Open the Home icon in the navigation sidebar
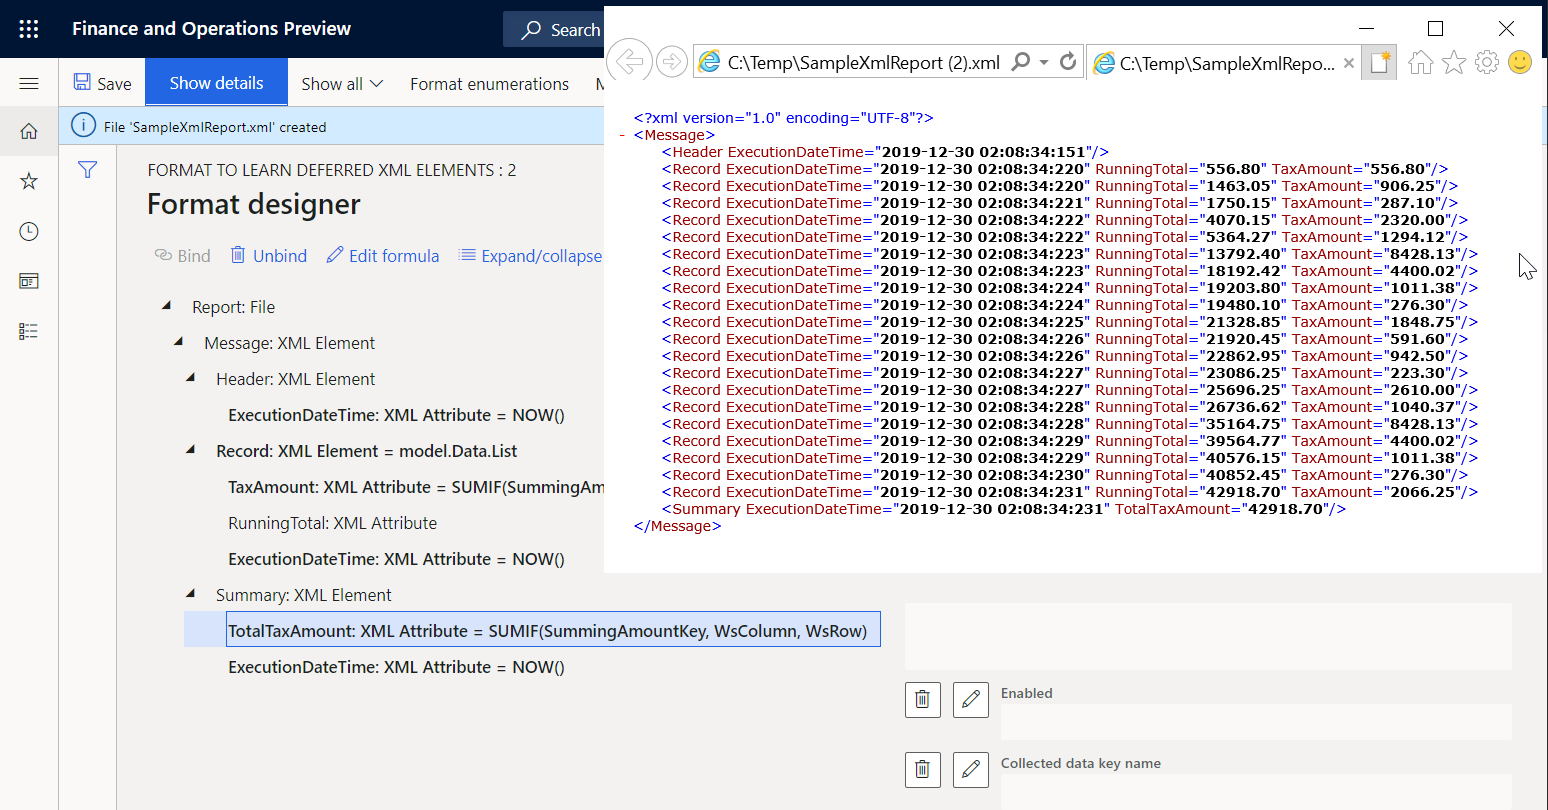The width and height of the screenshot is (1548, 810). (28, 130)
